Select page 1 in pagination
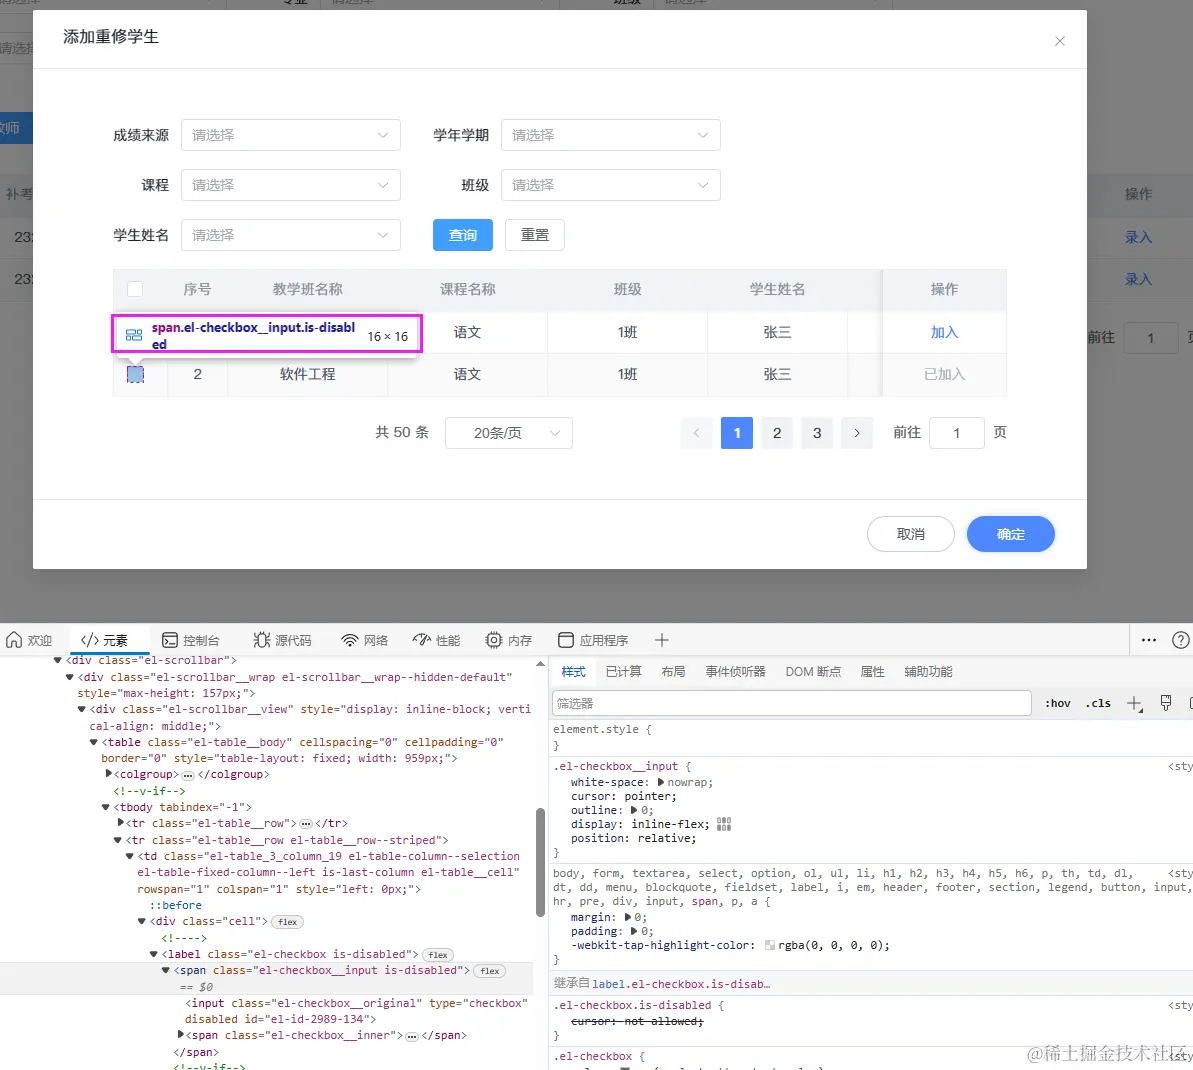The height and width of the screenshot is (1070, 1193). (736, 433)
